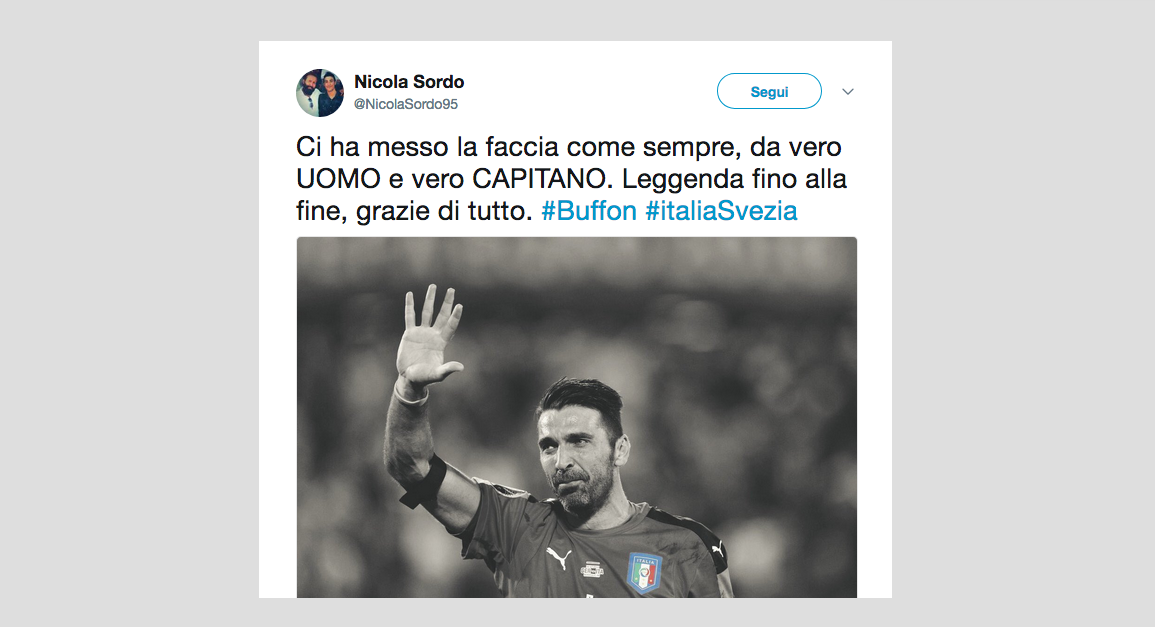Click the Segui follow button
Image resolution: width=1155 pixels, height=627 pixels.
point(769,91)
